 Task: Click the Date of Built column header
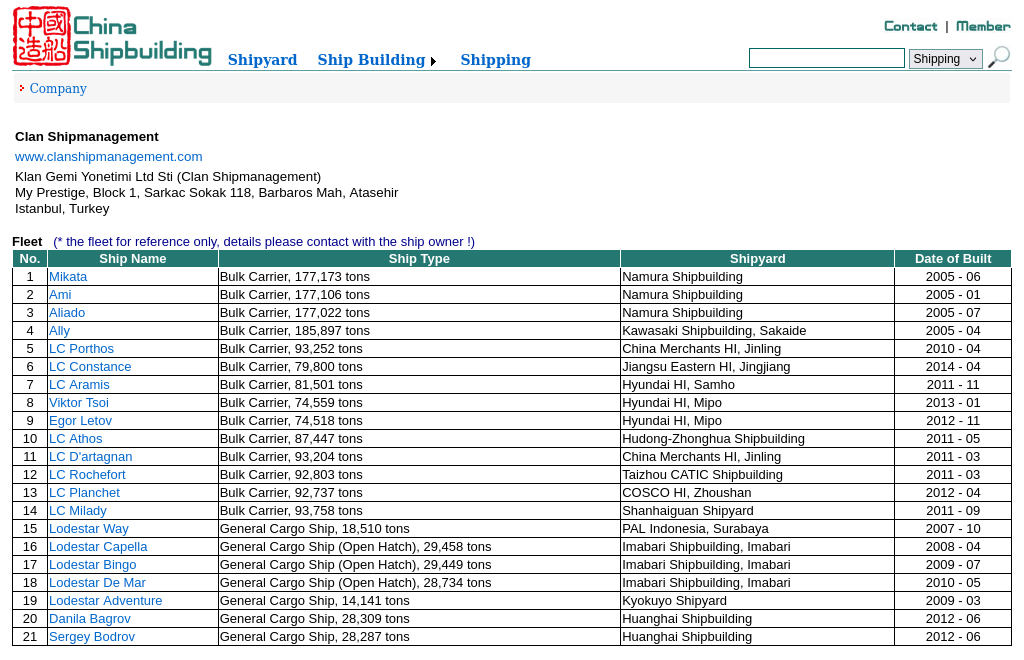pyautogui.click(x=952, y=259)
